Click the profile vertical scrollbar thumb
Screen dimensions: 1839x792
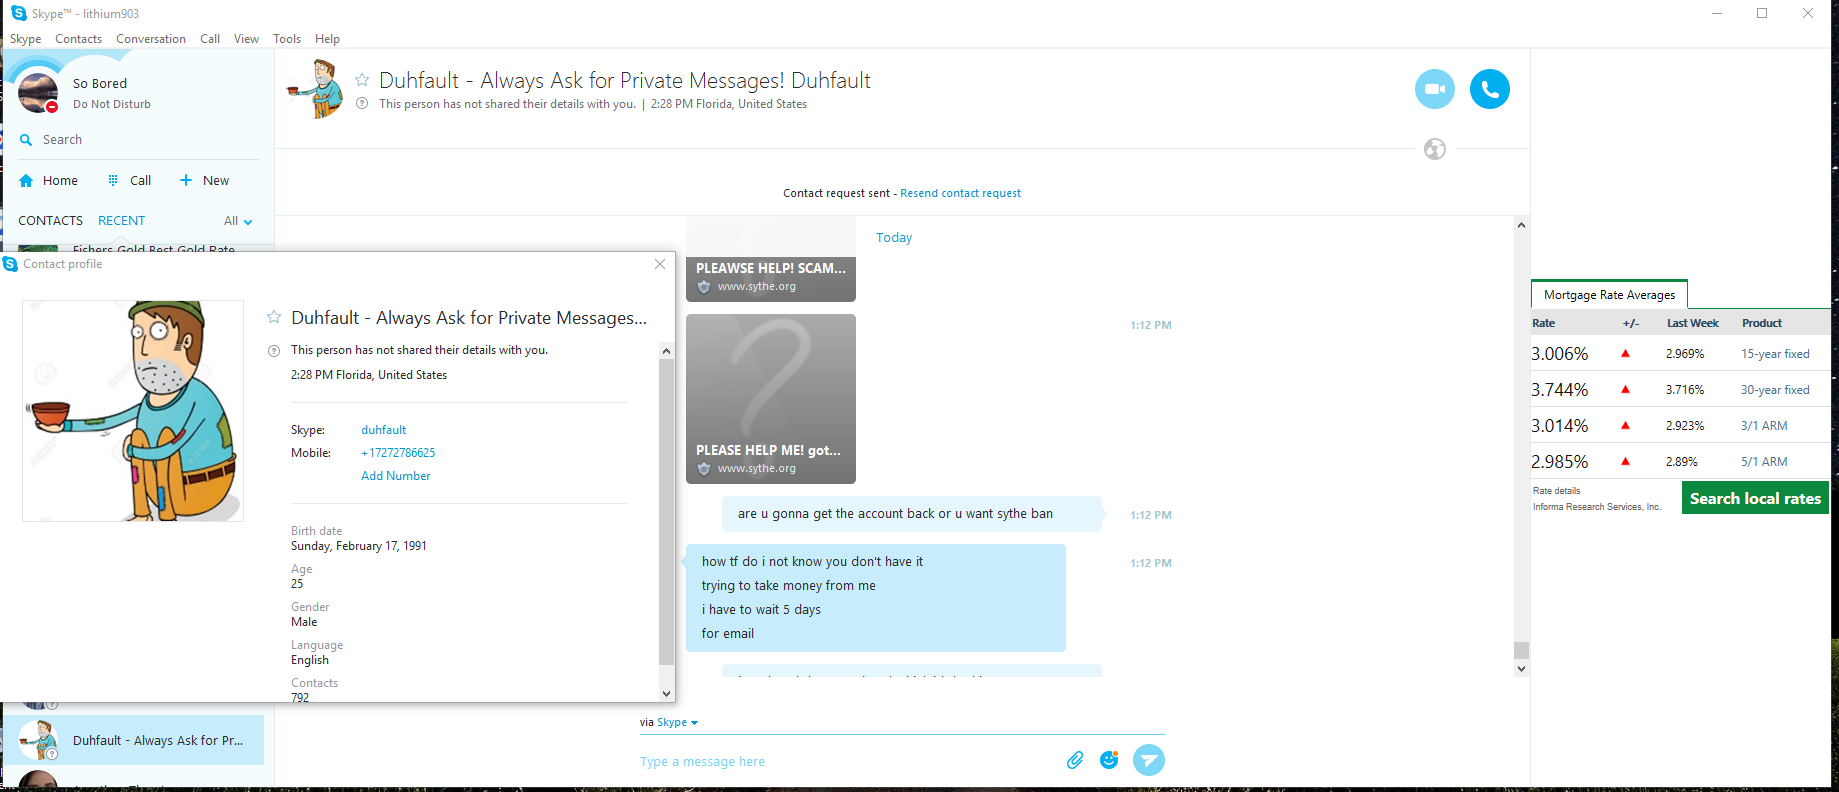pyautogui.click(x=667, y=512)
